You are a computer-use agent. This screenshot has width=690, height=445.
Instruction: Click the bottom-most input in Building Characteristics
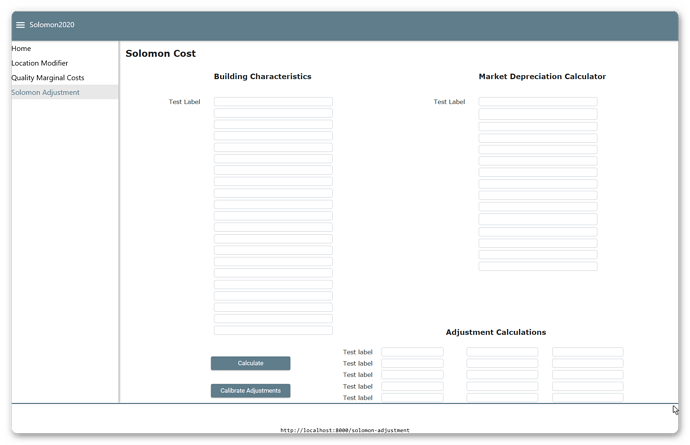point(273,330)
